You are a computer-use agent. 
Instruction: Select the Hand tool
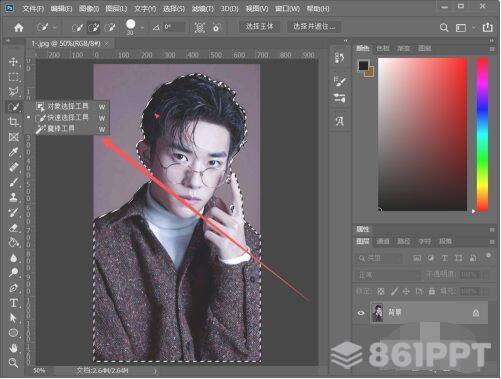(13, 348)
